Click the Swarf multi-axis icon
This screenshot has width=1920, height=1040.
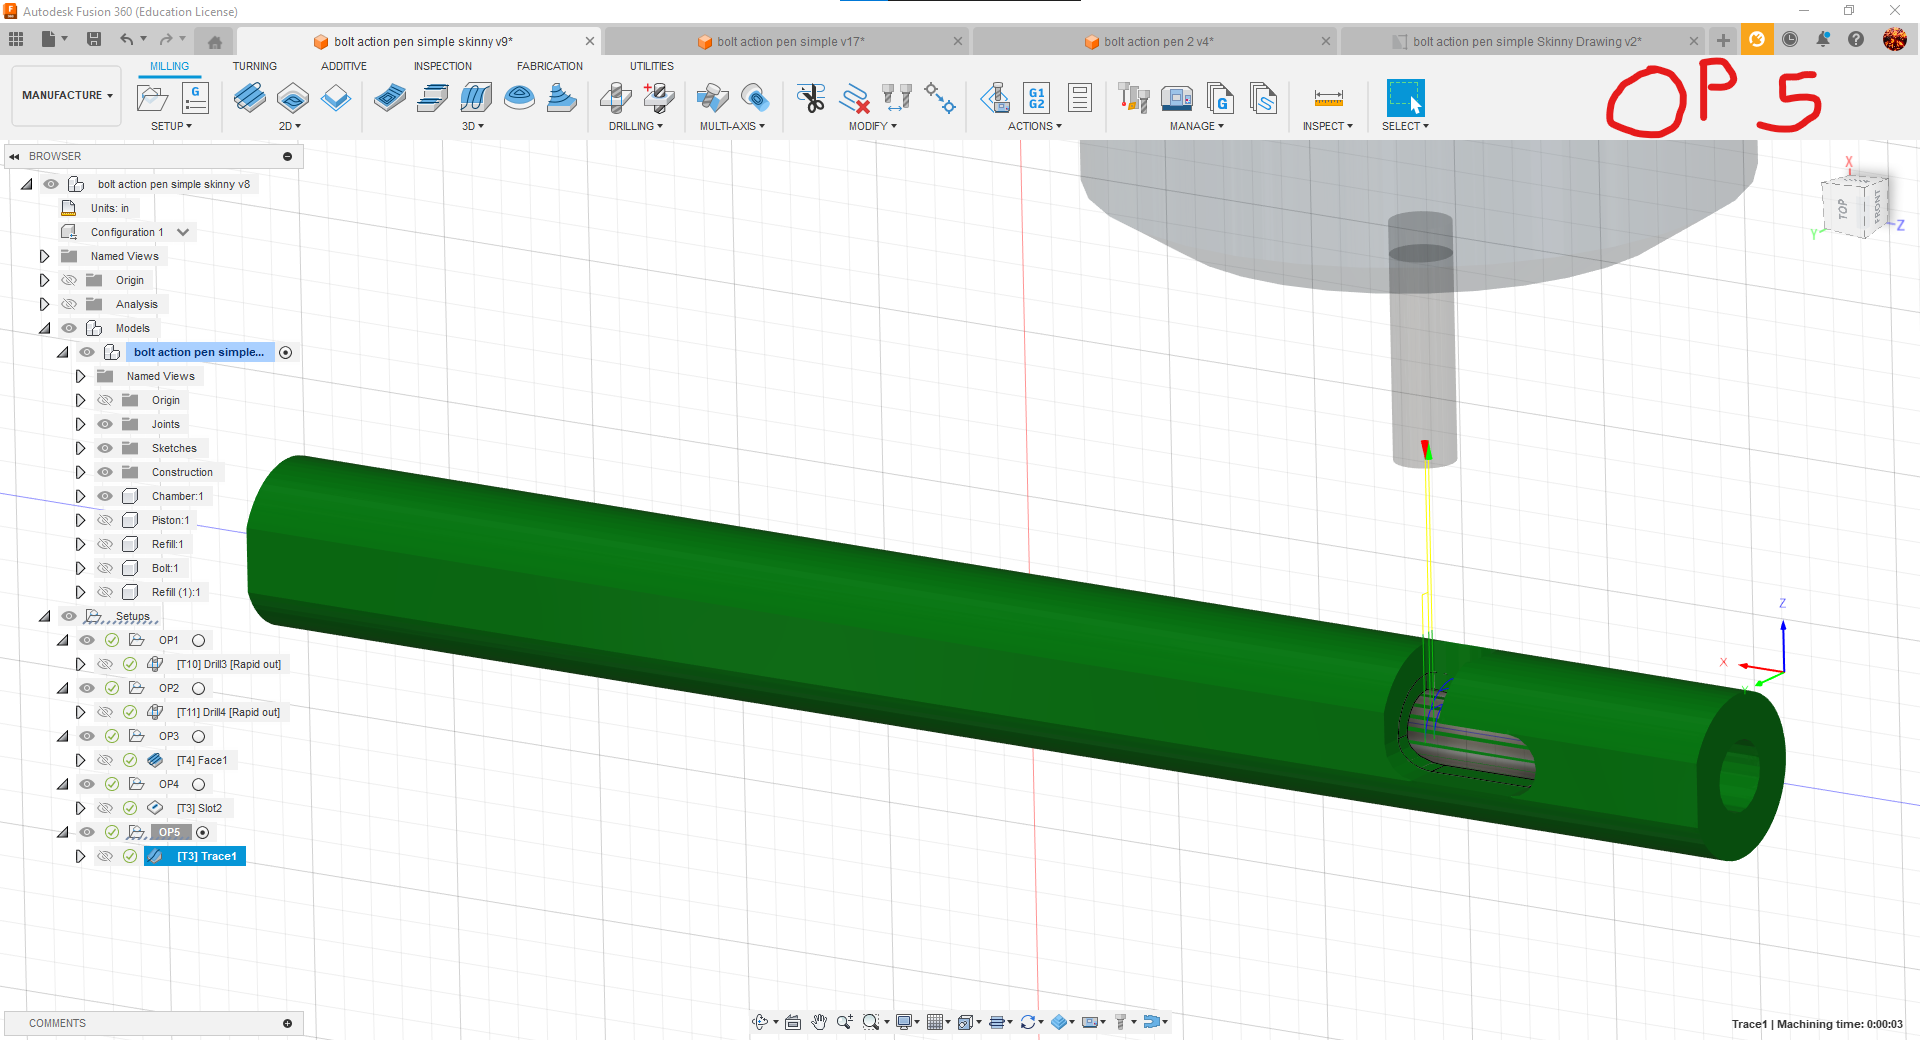[x=712, y=98]
